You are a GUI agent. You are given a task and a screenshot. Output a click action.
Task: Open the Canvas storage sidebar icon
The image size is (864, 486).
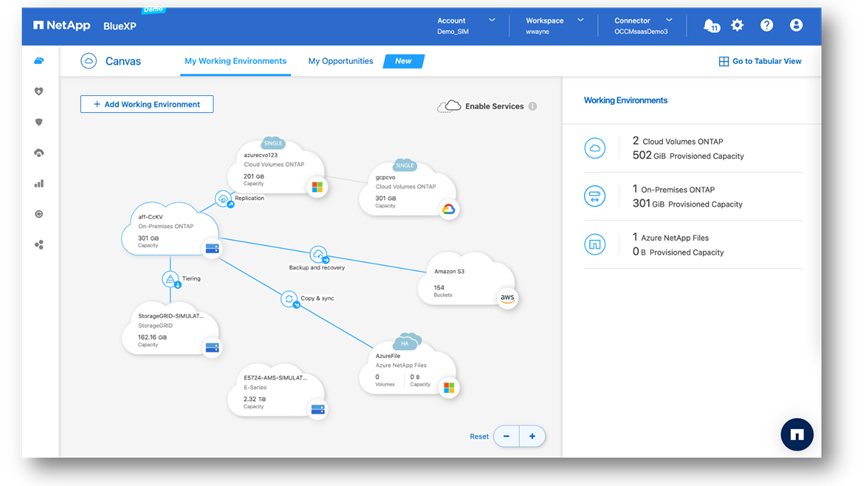click(x=39, y=61)
